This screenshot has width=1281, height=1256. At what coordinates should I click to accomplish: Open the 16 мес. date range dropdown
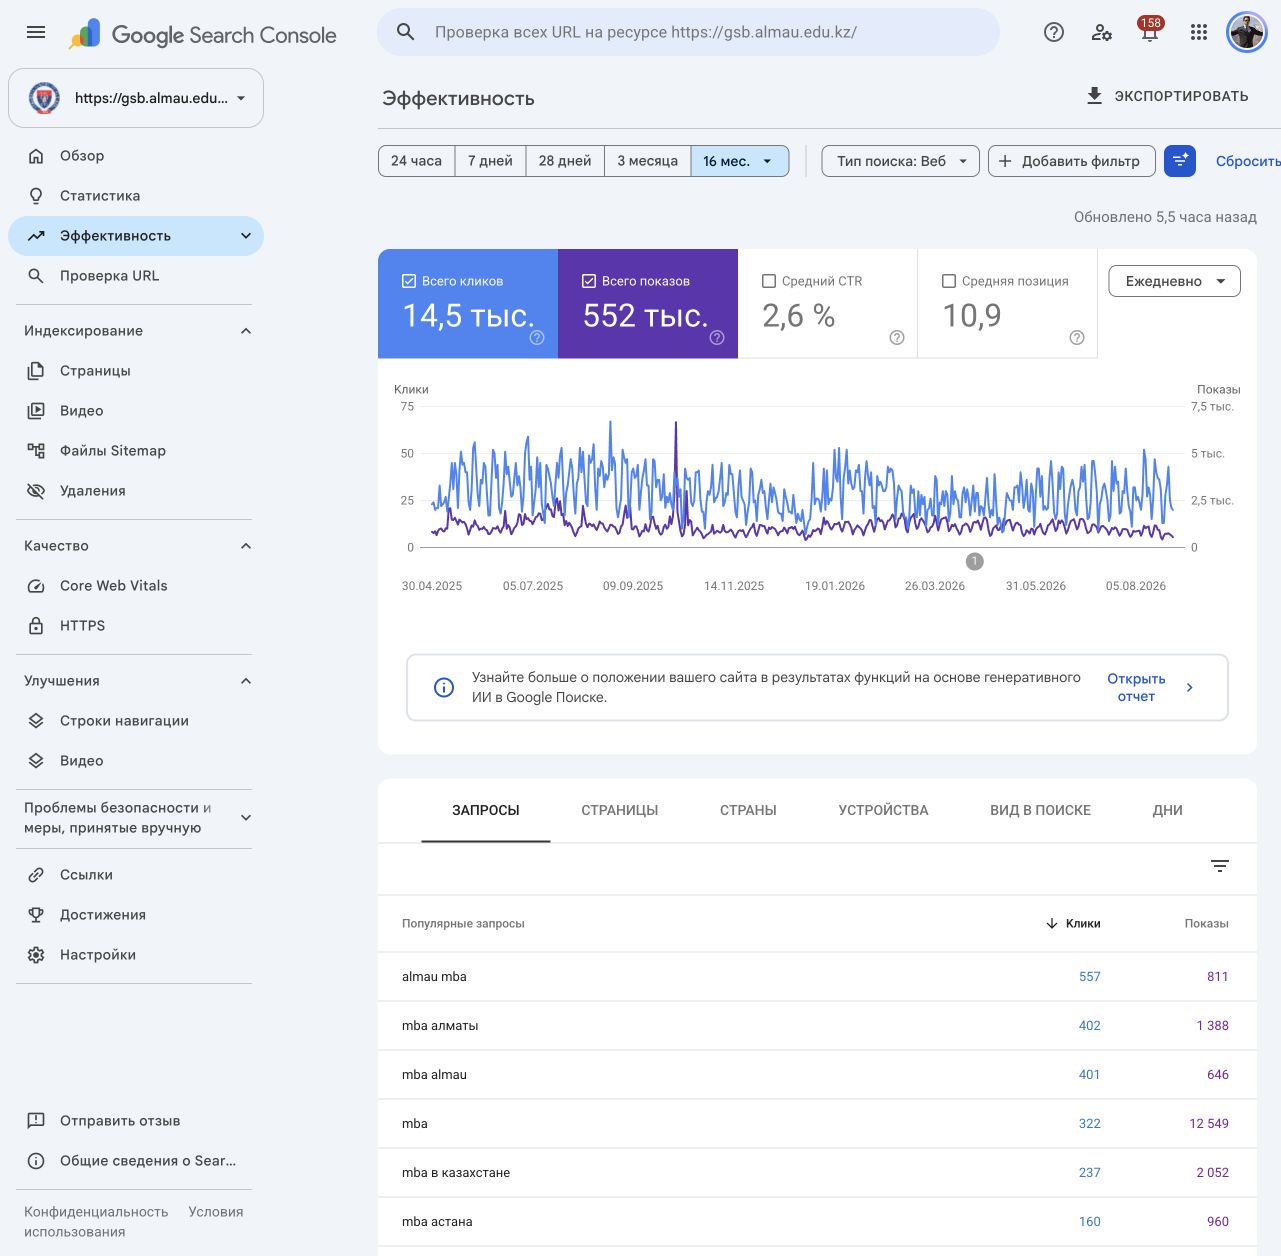click(x=739, y=161)
